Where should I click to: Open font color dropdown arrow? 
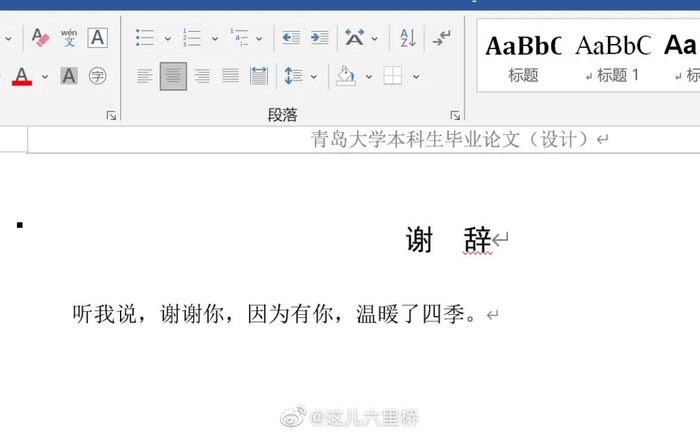pos(45,76)
